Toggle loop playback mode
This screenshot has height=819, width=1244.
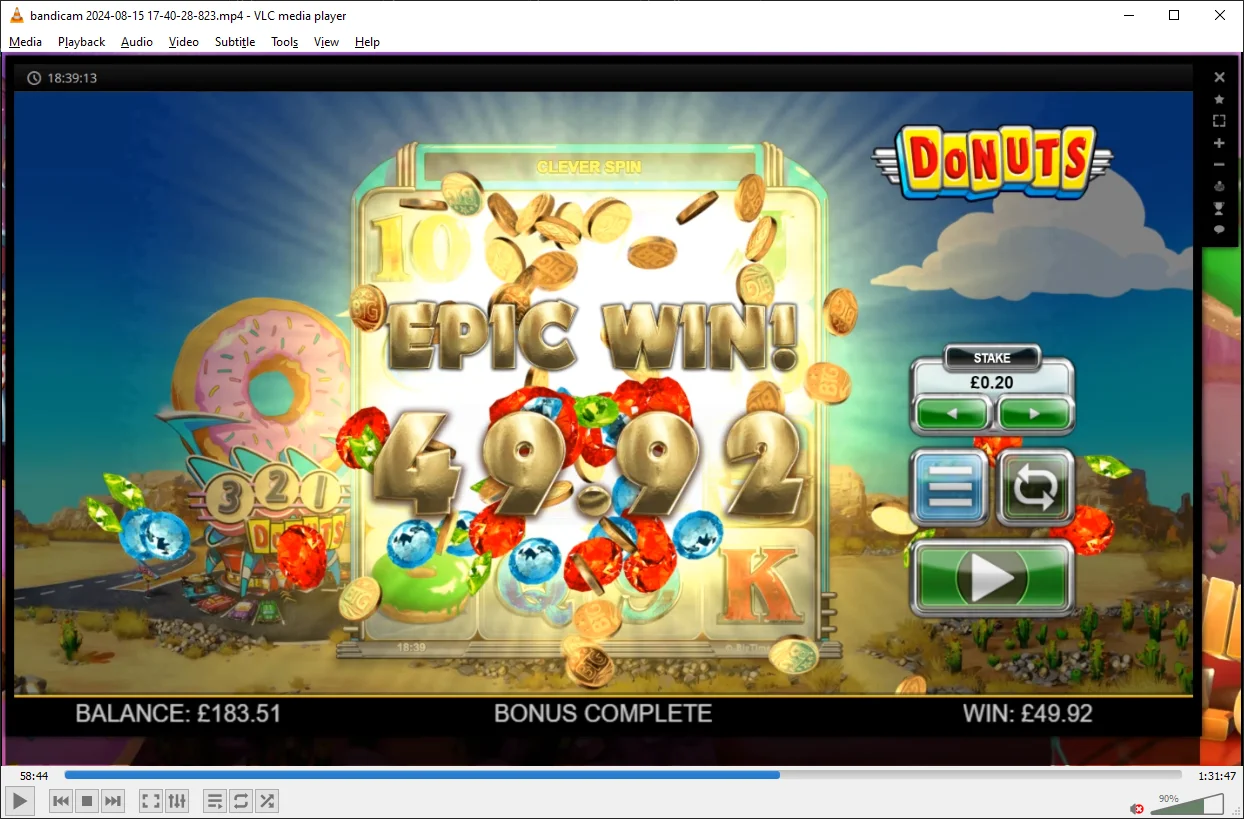pos(241,801)
